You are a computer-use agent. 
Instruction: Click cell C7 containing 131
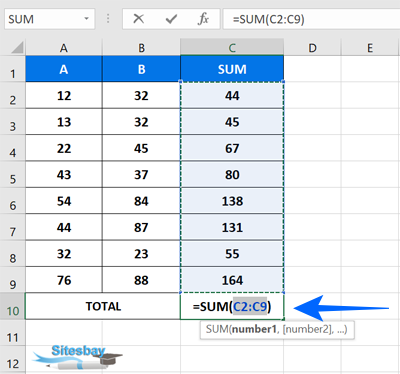232,227
